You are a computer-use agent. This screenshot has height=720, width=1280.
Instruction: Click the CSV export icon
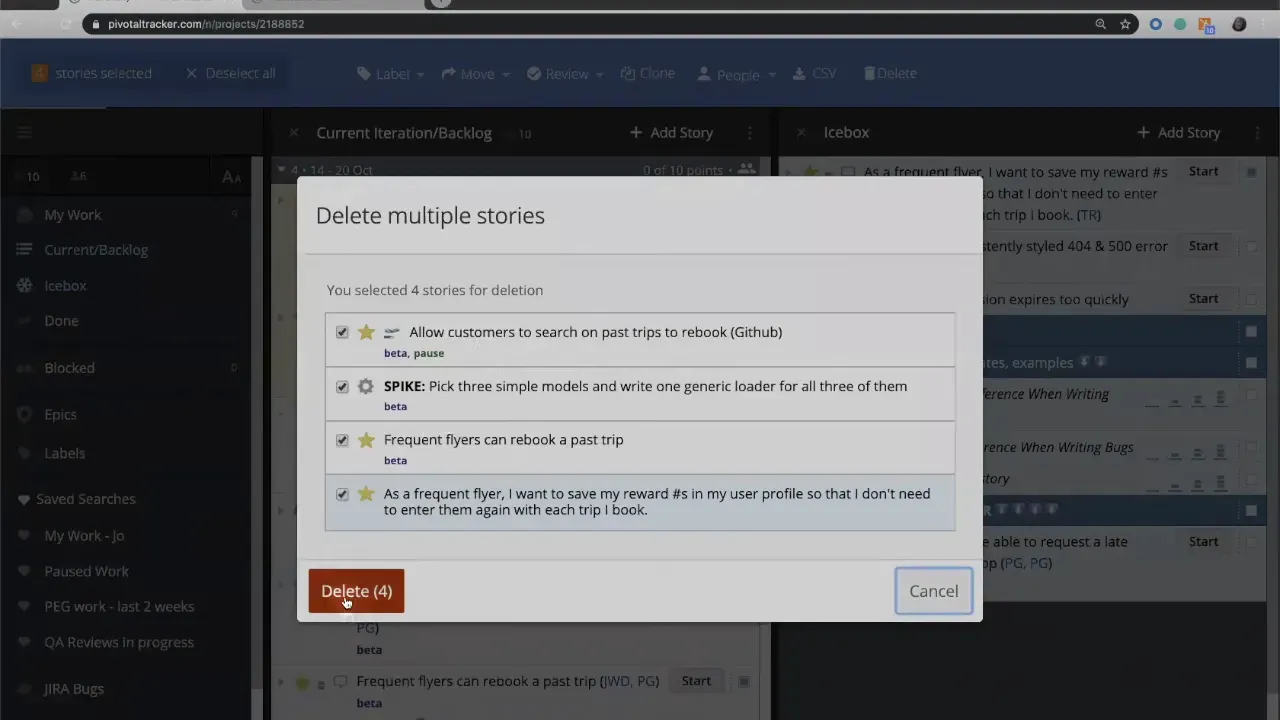coord(797,73)
